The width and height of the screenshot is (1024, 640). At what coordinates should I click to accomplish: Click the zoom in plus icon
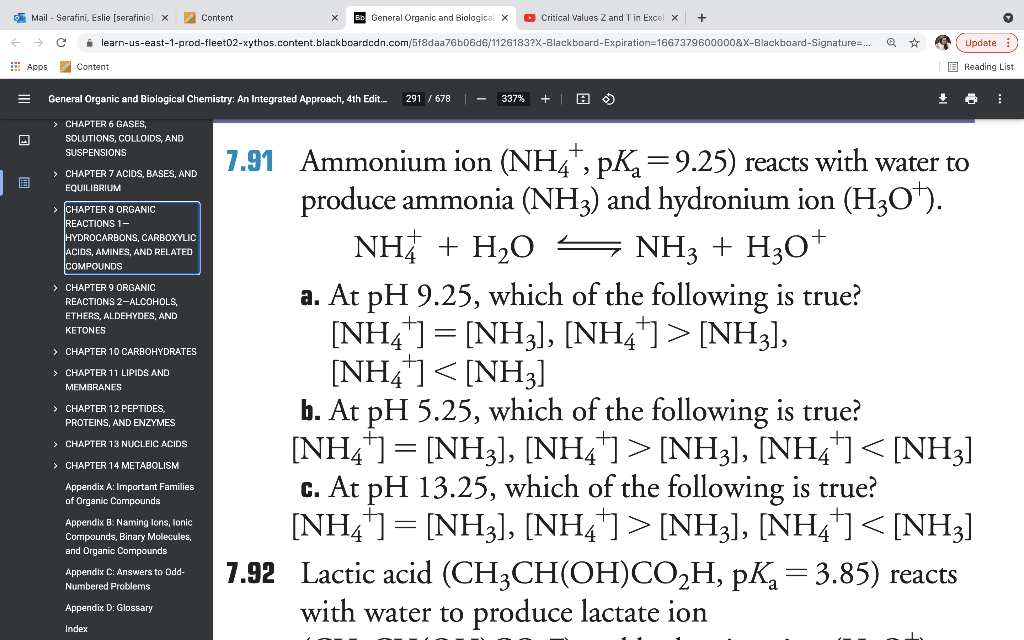tap(545, 99)
